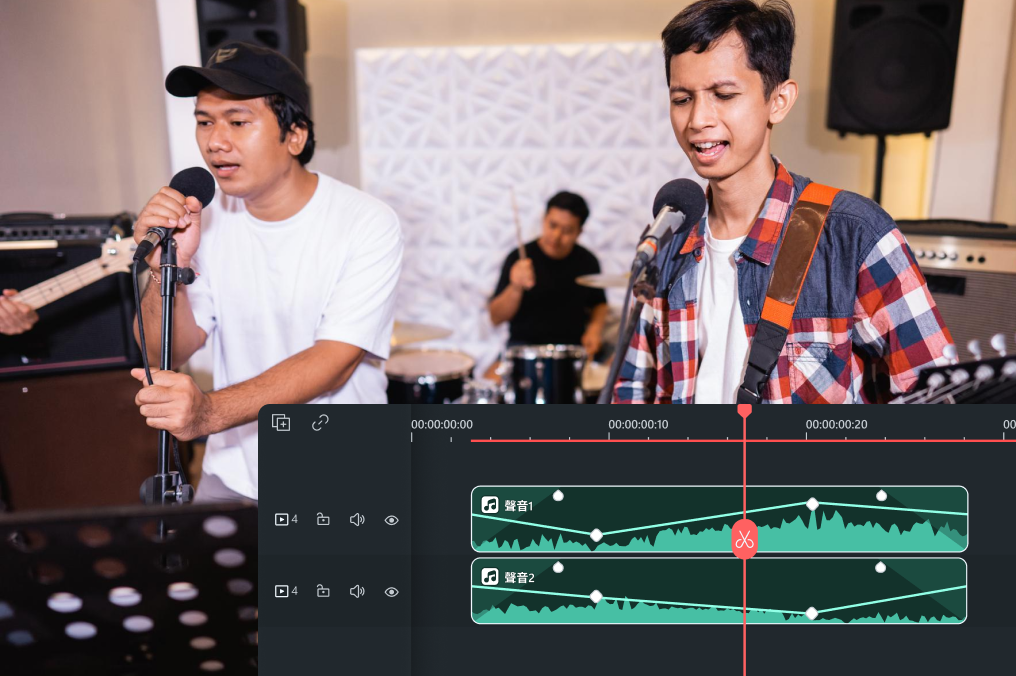The image size is (1016, 676).
Task: Select the 聲音1 audio clip
Action: (719, 519)
